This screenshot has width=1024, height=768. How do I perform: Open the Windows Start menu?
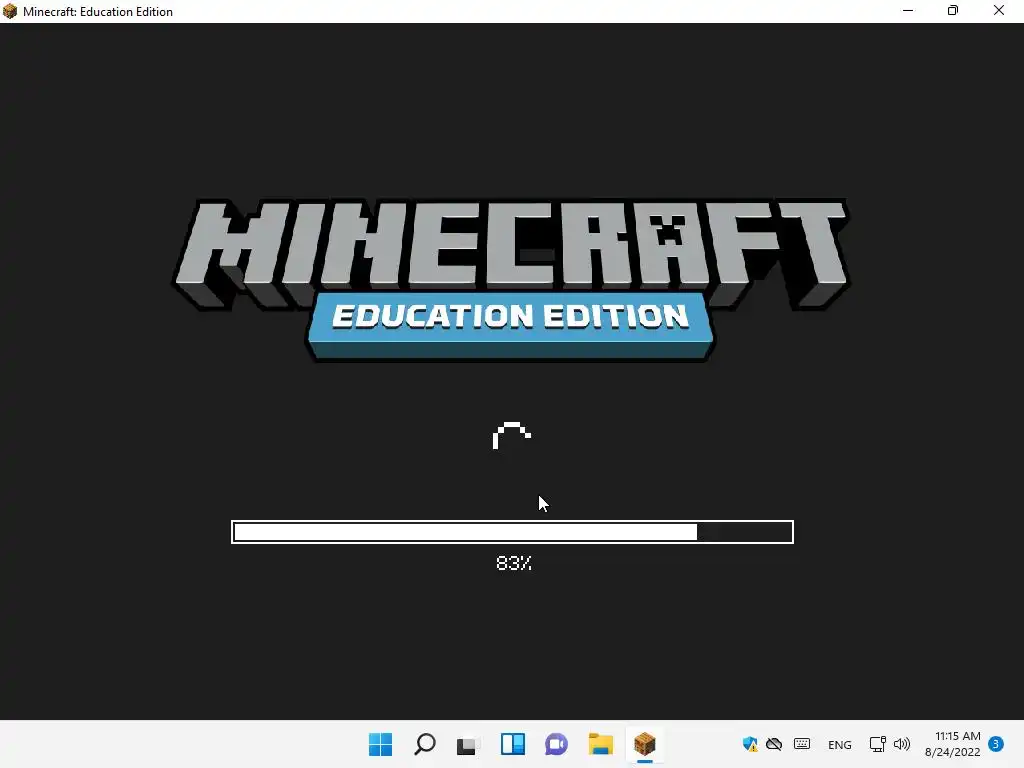[x=380, y=744]
